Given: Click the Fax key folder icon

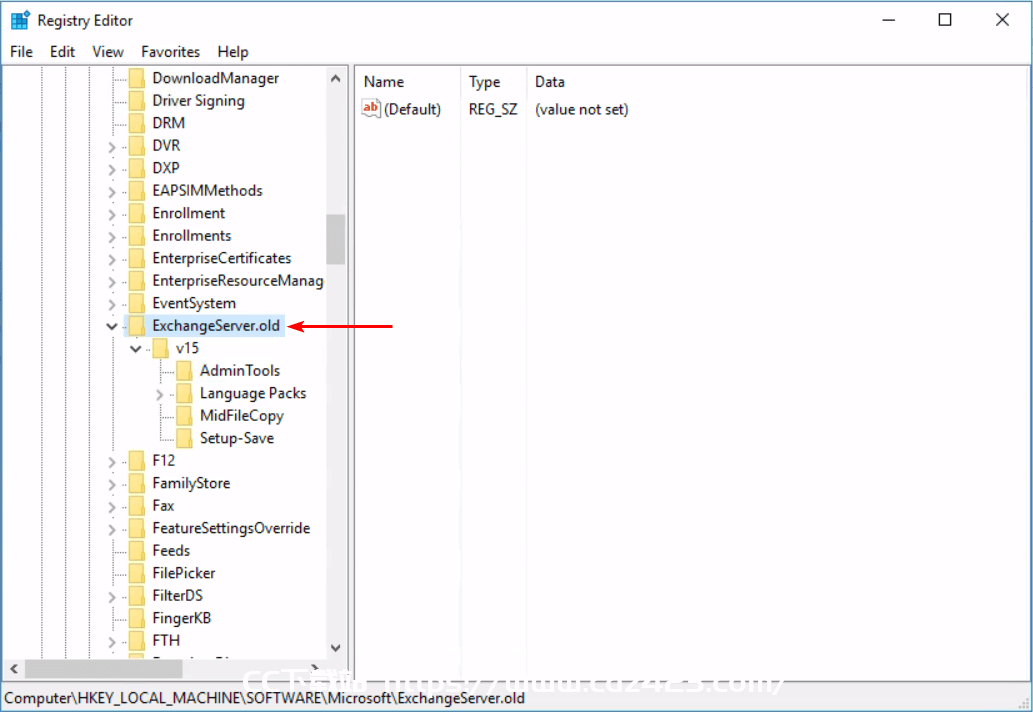Looking at the screenshot, I should pyautogui.click(x=137, y=506).
